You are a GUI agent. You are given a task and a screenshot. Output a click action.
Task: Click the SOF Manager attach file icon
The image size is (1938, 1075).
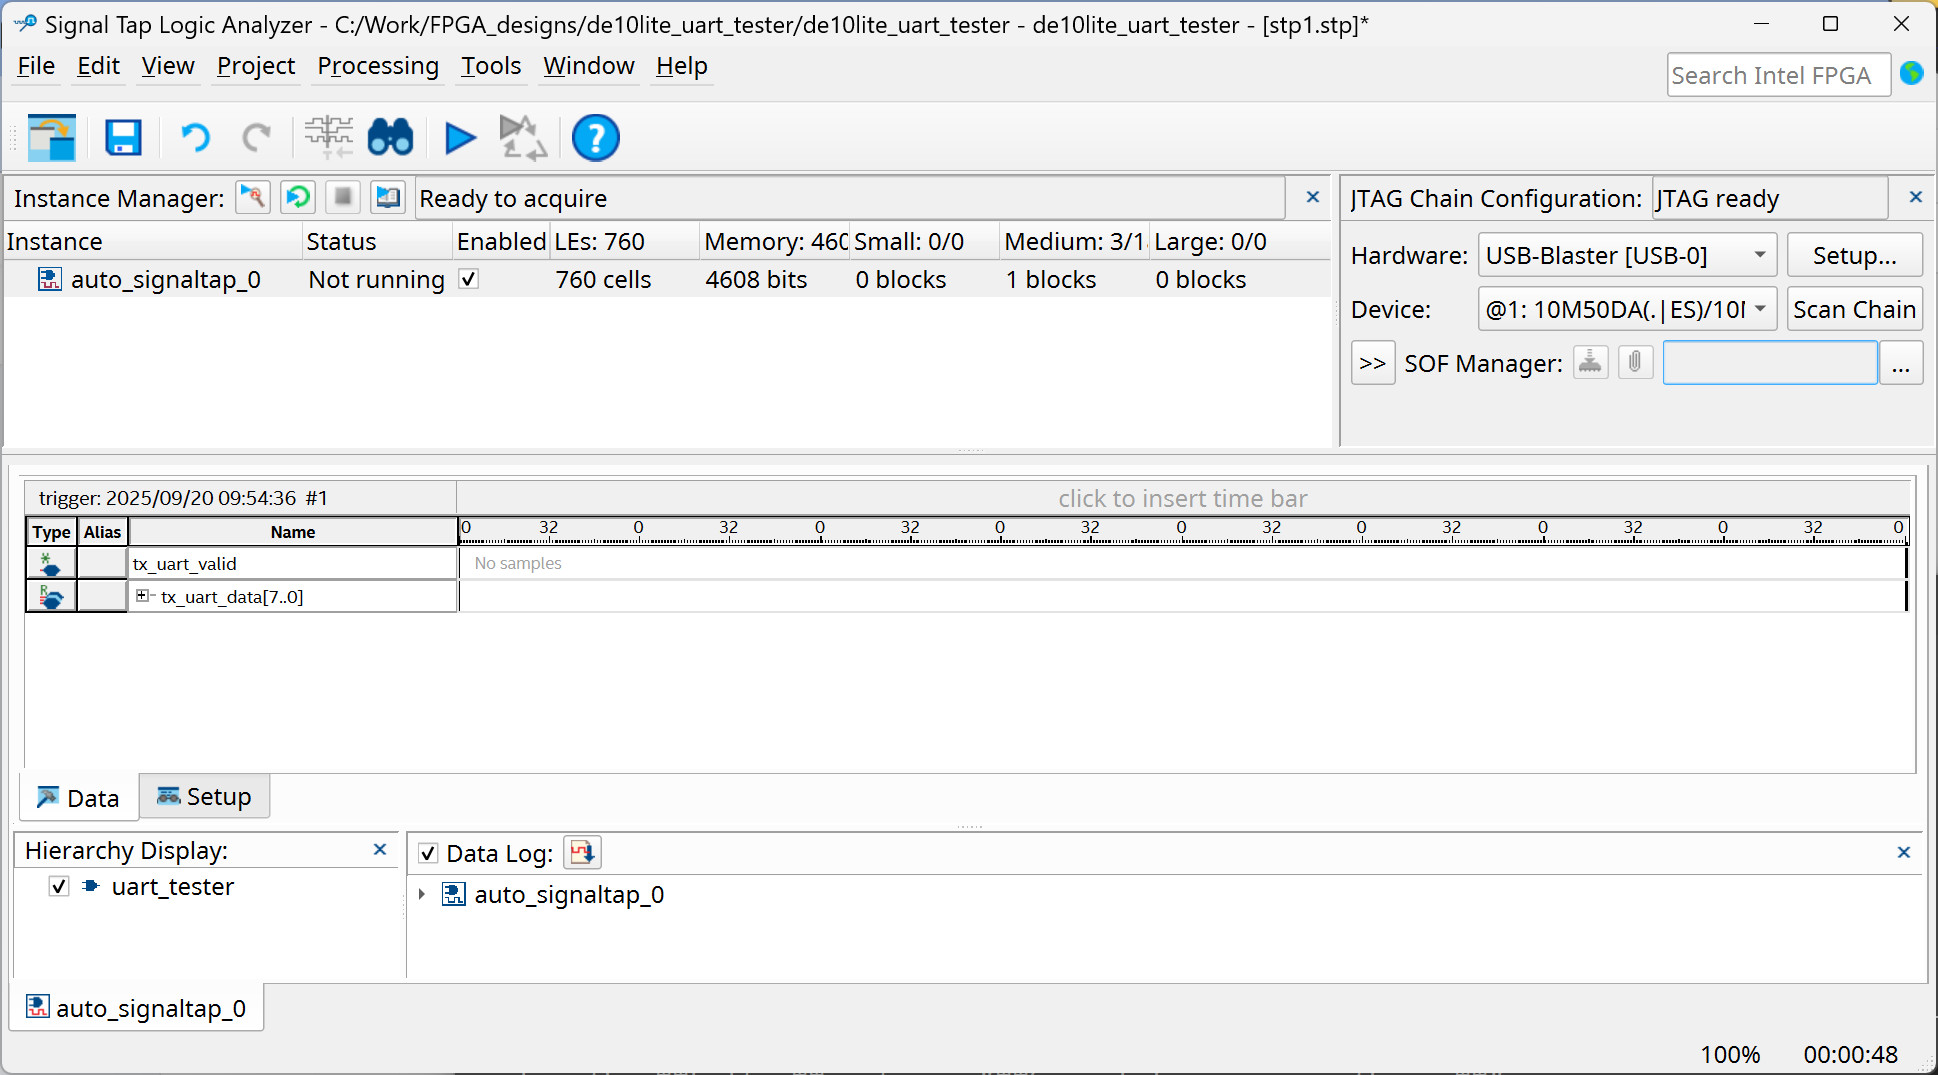click(x=1635, y=362)
